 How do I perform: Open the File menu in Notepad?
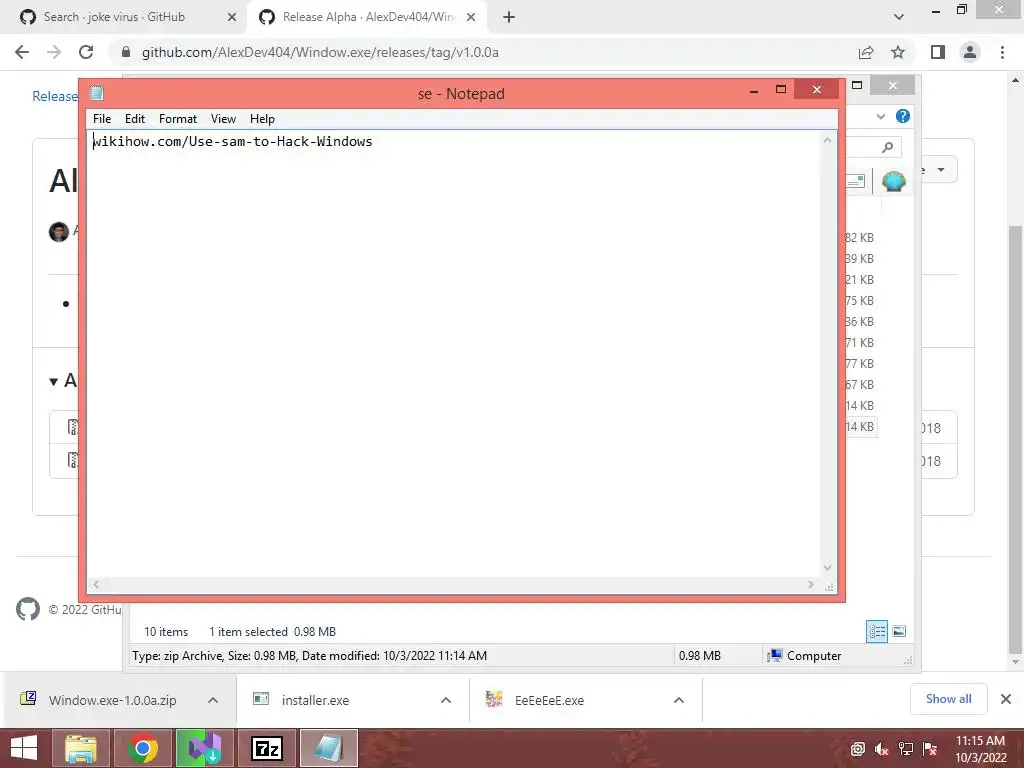(x=102, y=119)
